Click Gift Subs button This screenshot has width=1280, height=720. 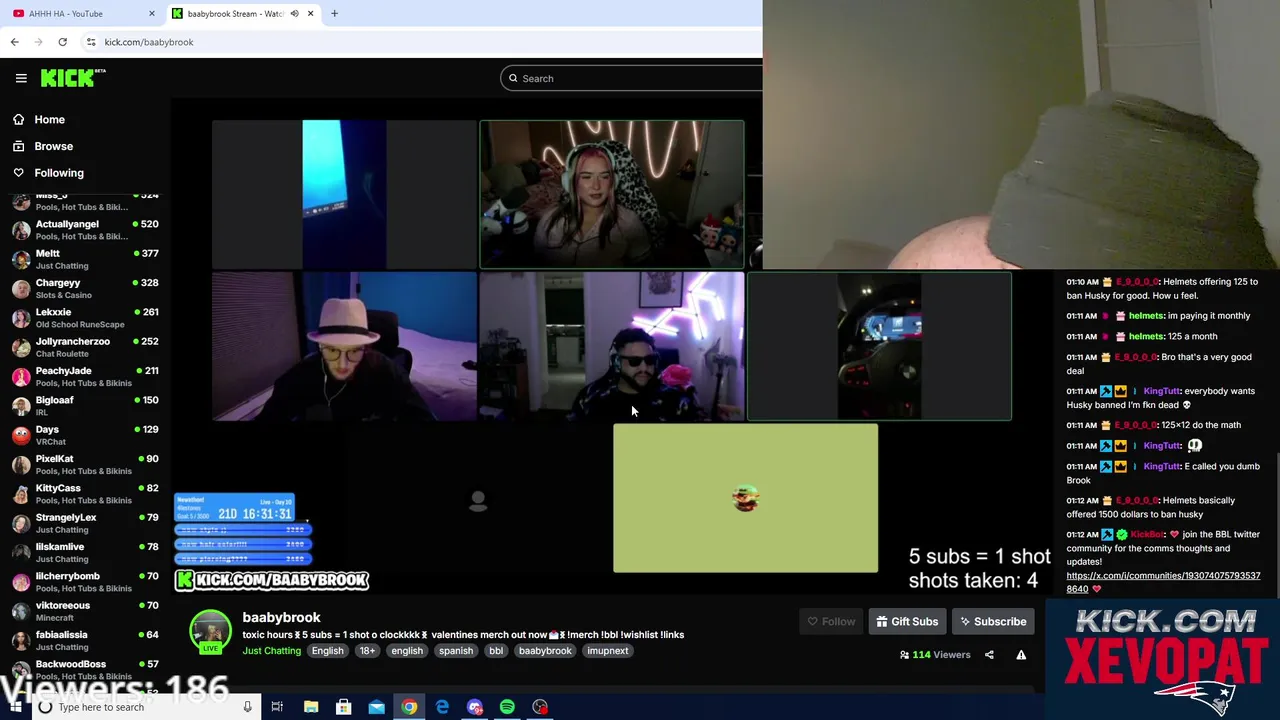pyautogui.click(x=907, y=622)
